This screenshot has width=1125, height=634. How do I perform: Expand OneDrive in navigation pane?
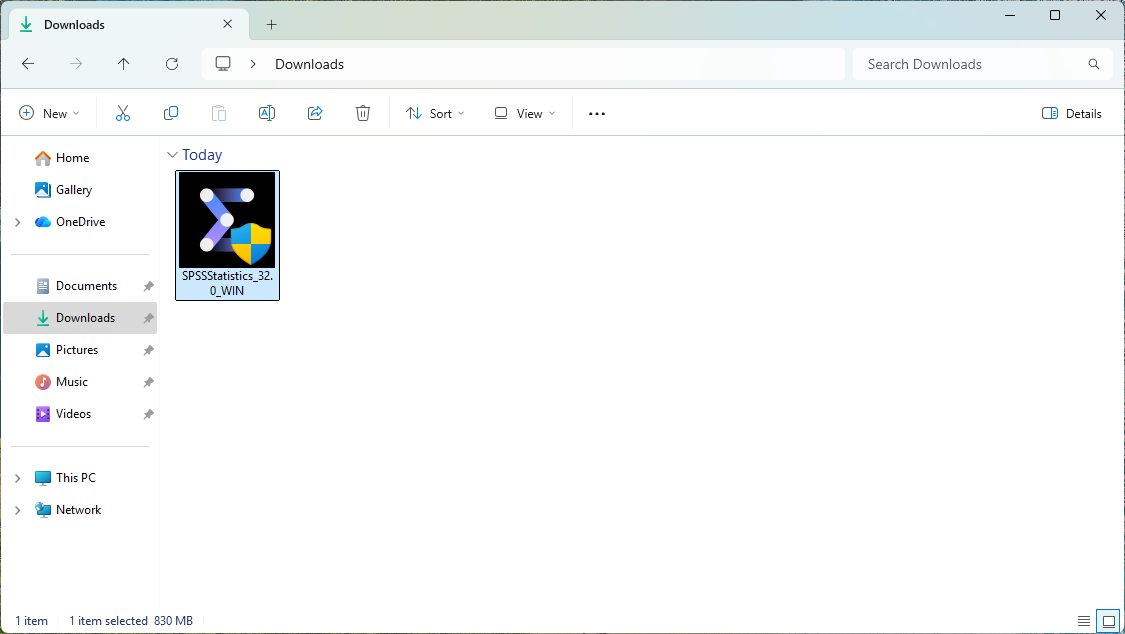pos(18,222)
